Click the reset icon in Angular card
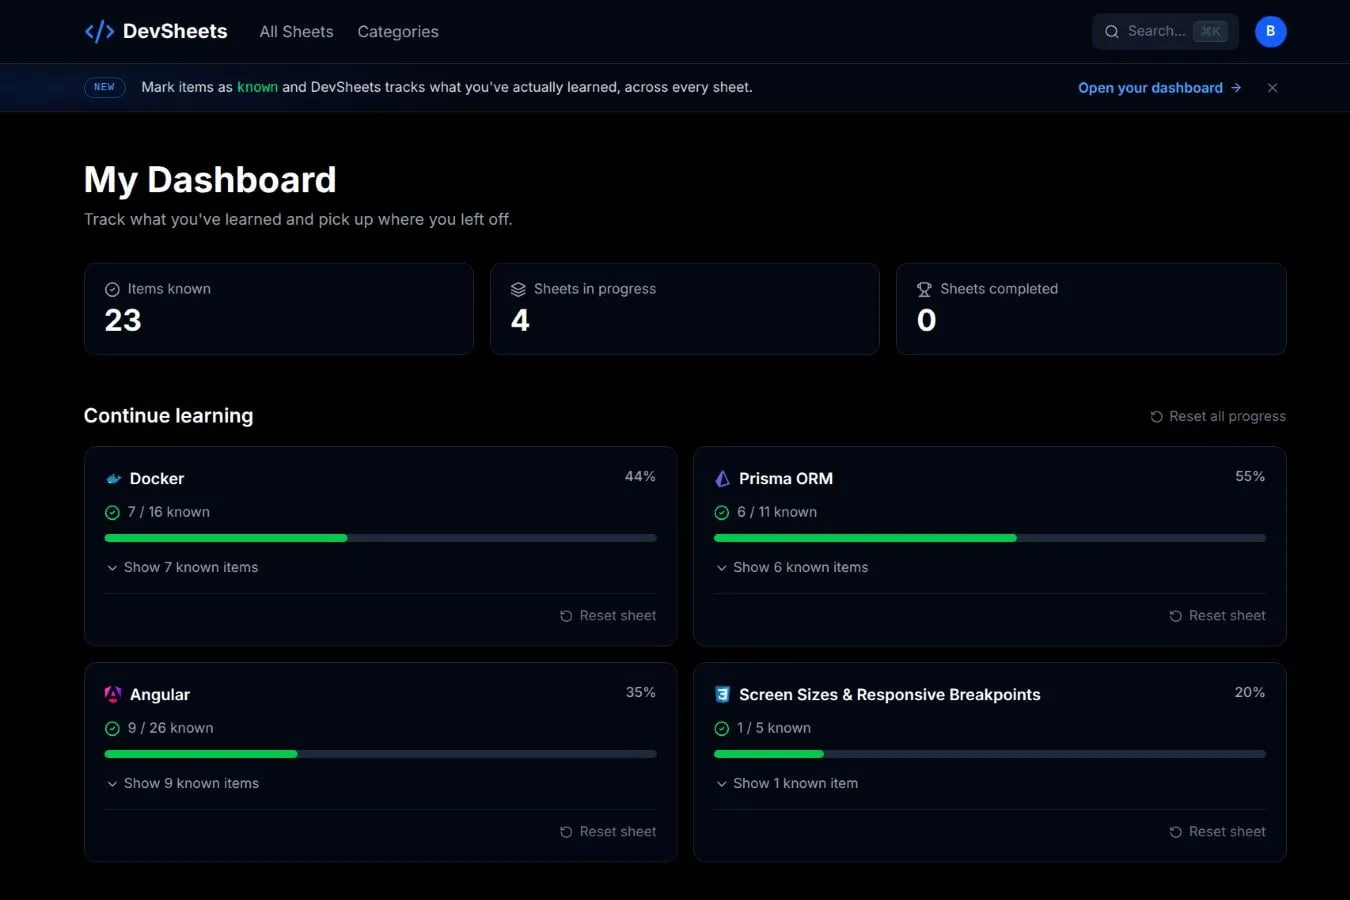Viewport: 1350px width, 900px height. (566, 832)
